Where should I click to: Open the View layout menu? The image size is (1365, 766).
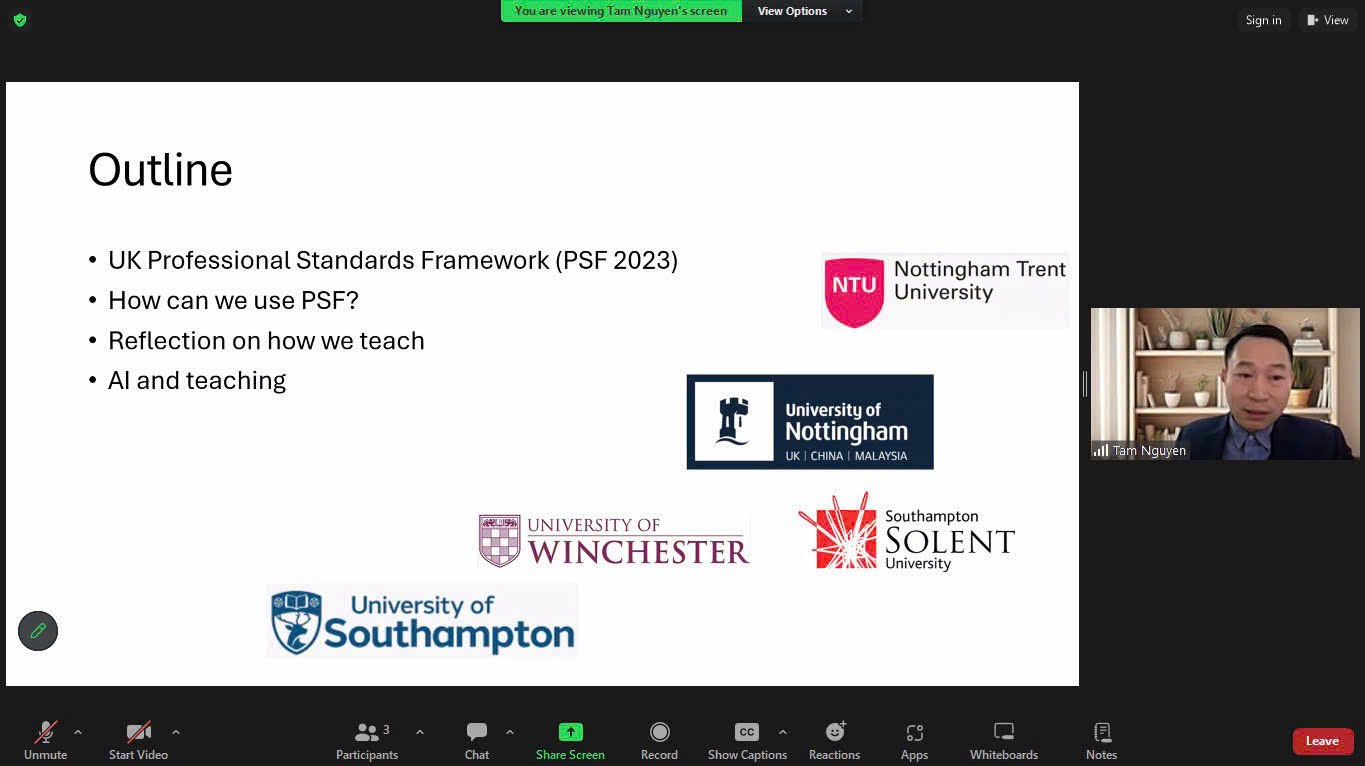1328,20
